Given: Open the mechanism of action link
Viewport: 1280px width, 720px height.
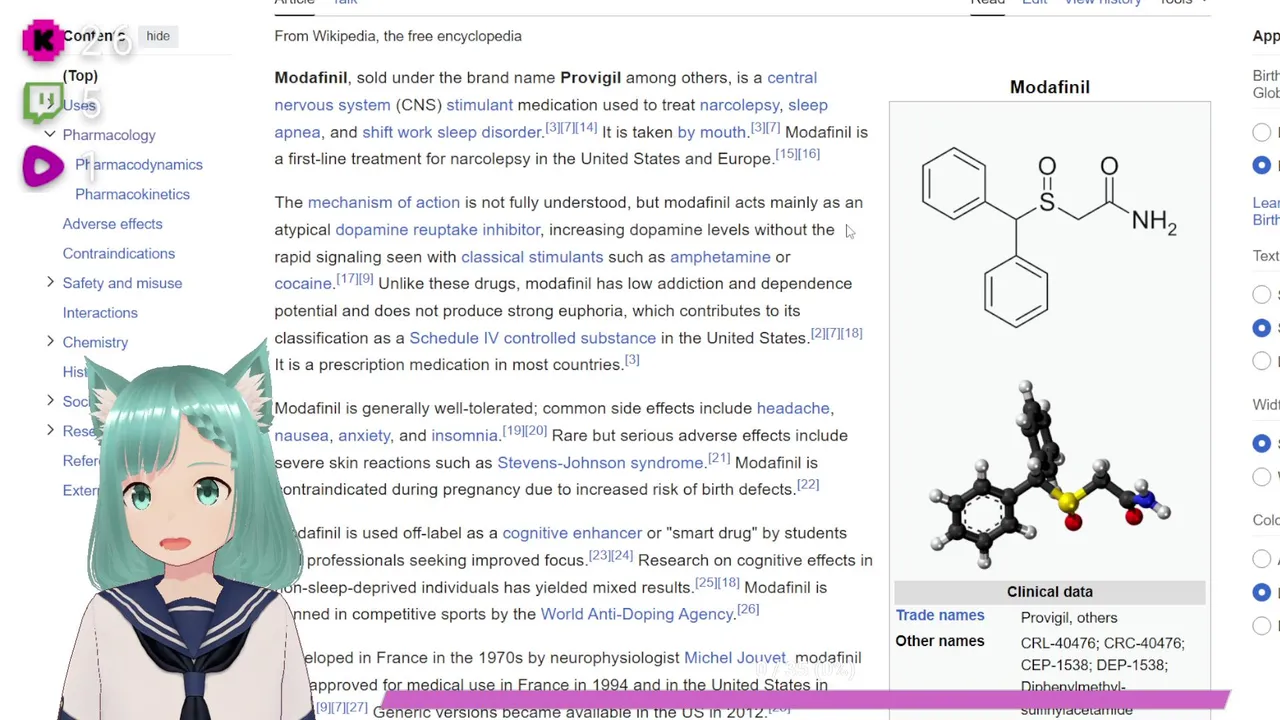Looking at the screenshot, I should click(x=384, y=203).
